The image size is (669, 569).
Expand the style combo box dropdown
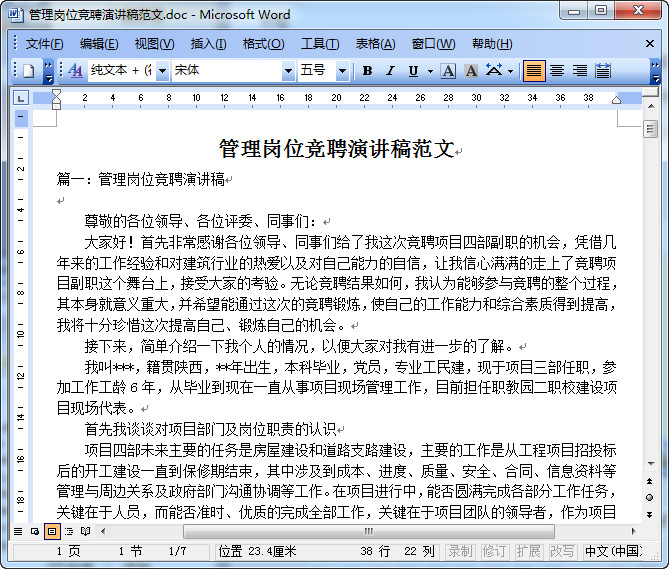click(x=162, y=71)
